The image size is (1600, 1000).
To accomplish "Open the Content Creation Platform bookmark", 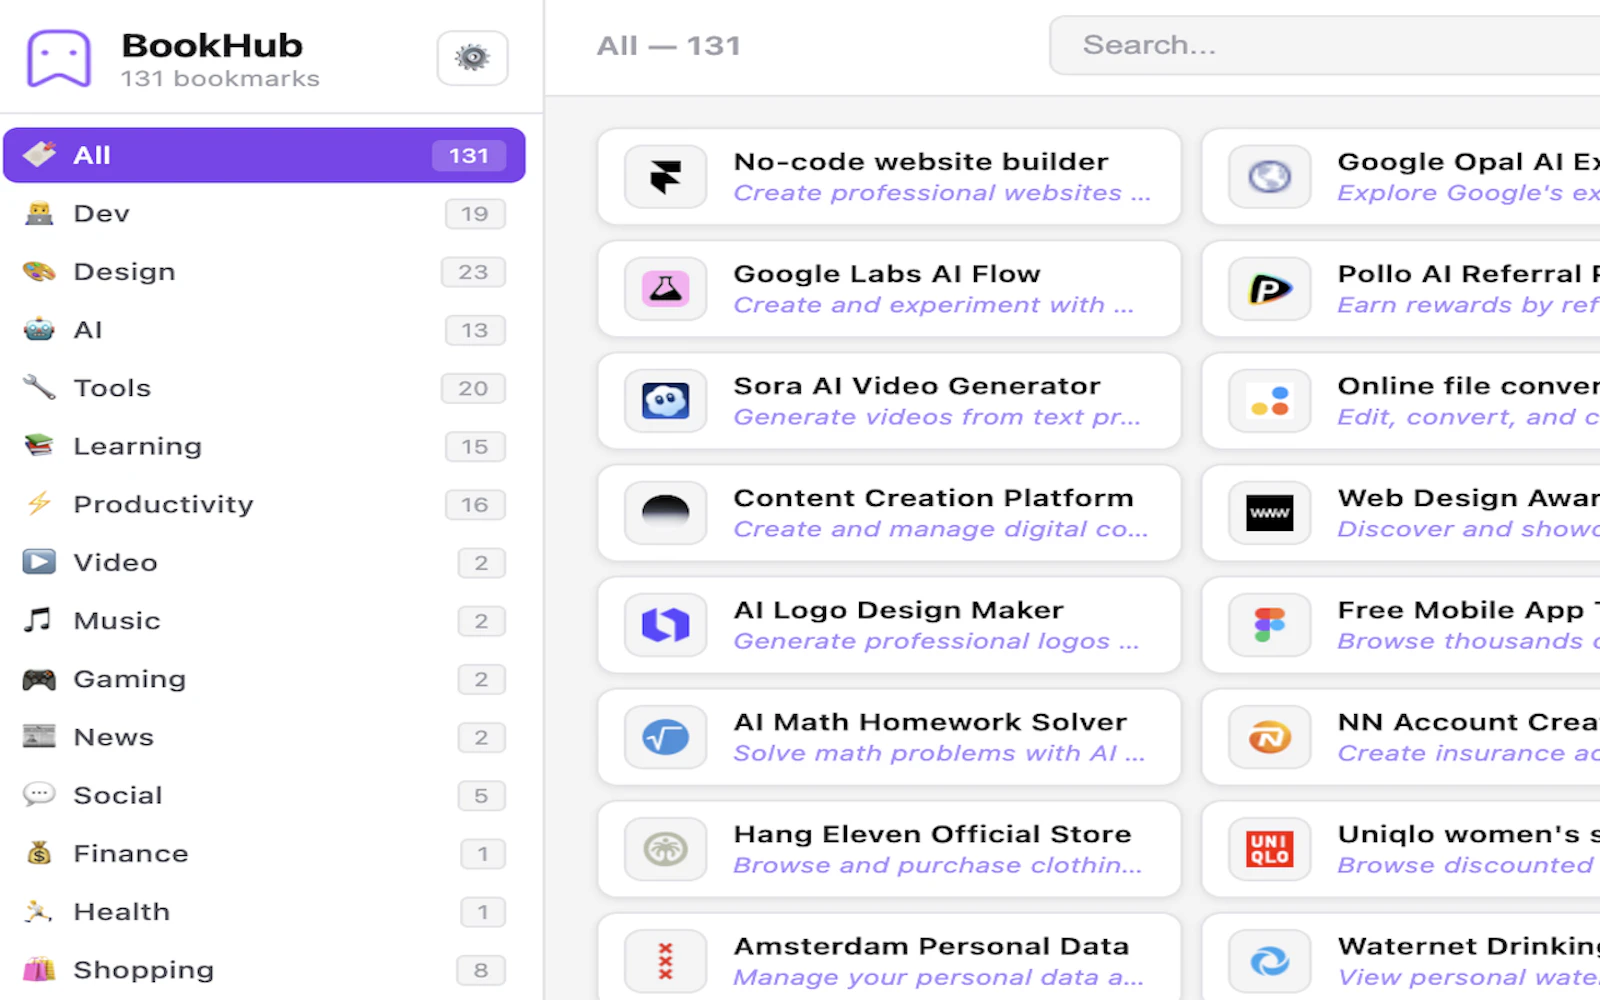I will (x=889, y=513).
